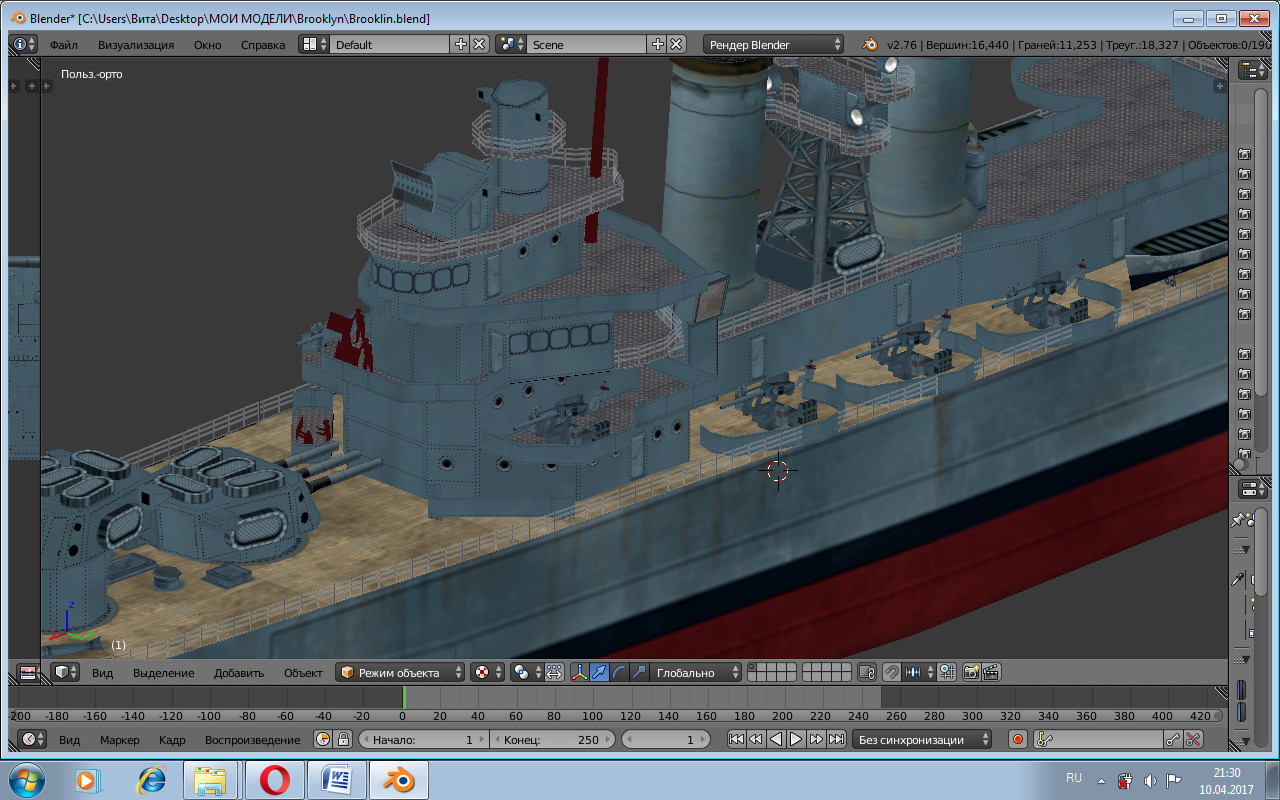Expand the Без синхронизации sync dropdown
1280x800 pixels.
point(922,740)
